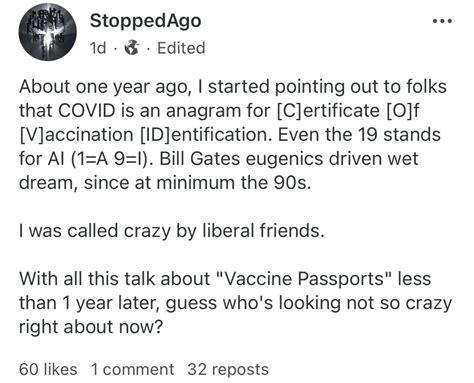Screen dimensions: 474x383
Task: Click the 1d post timestamp
Action: (98, 48)
